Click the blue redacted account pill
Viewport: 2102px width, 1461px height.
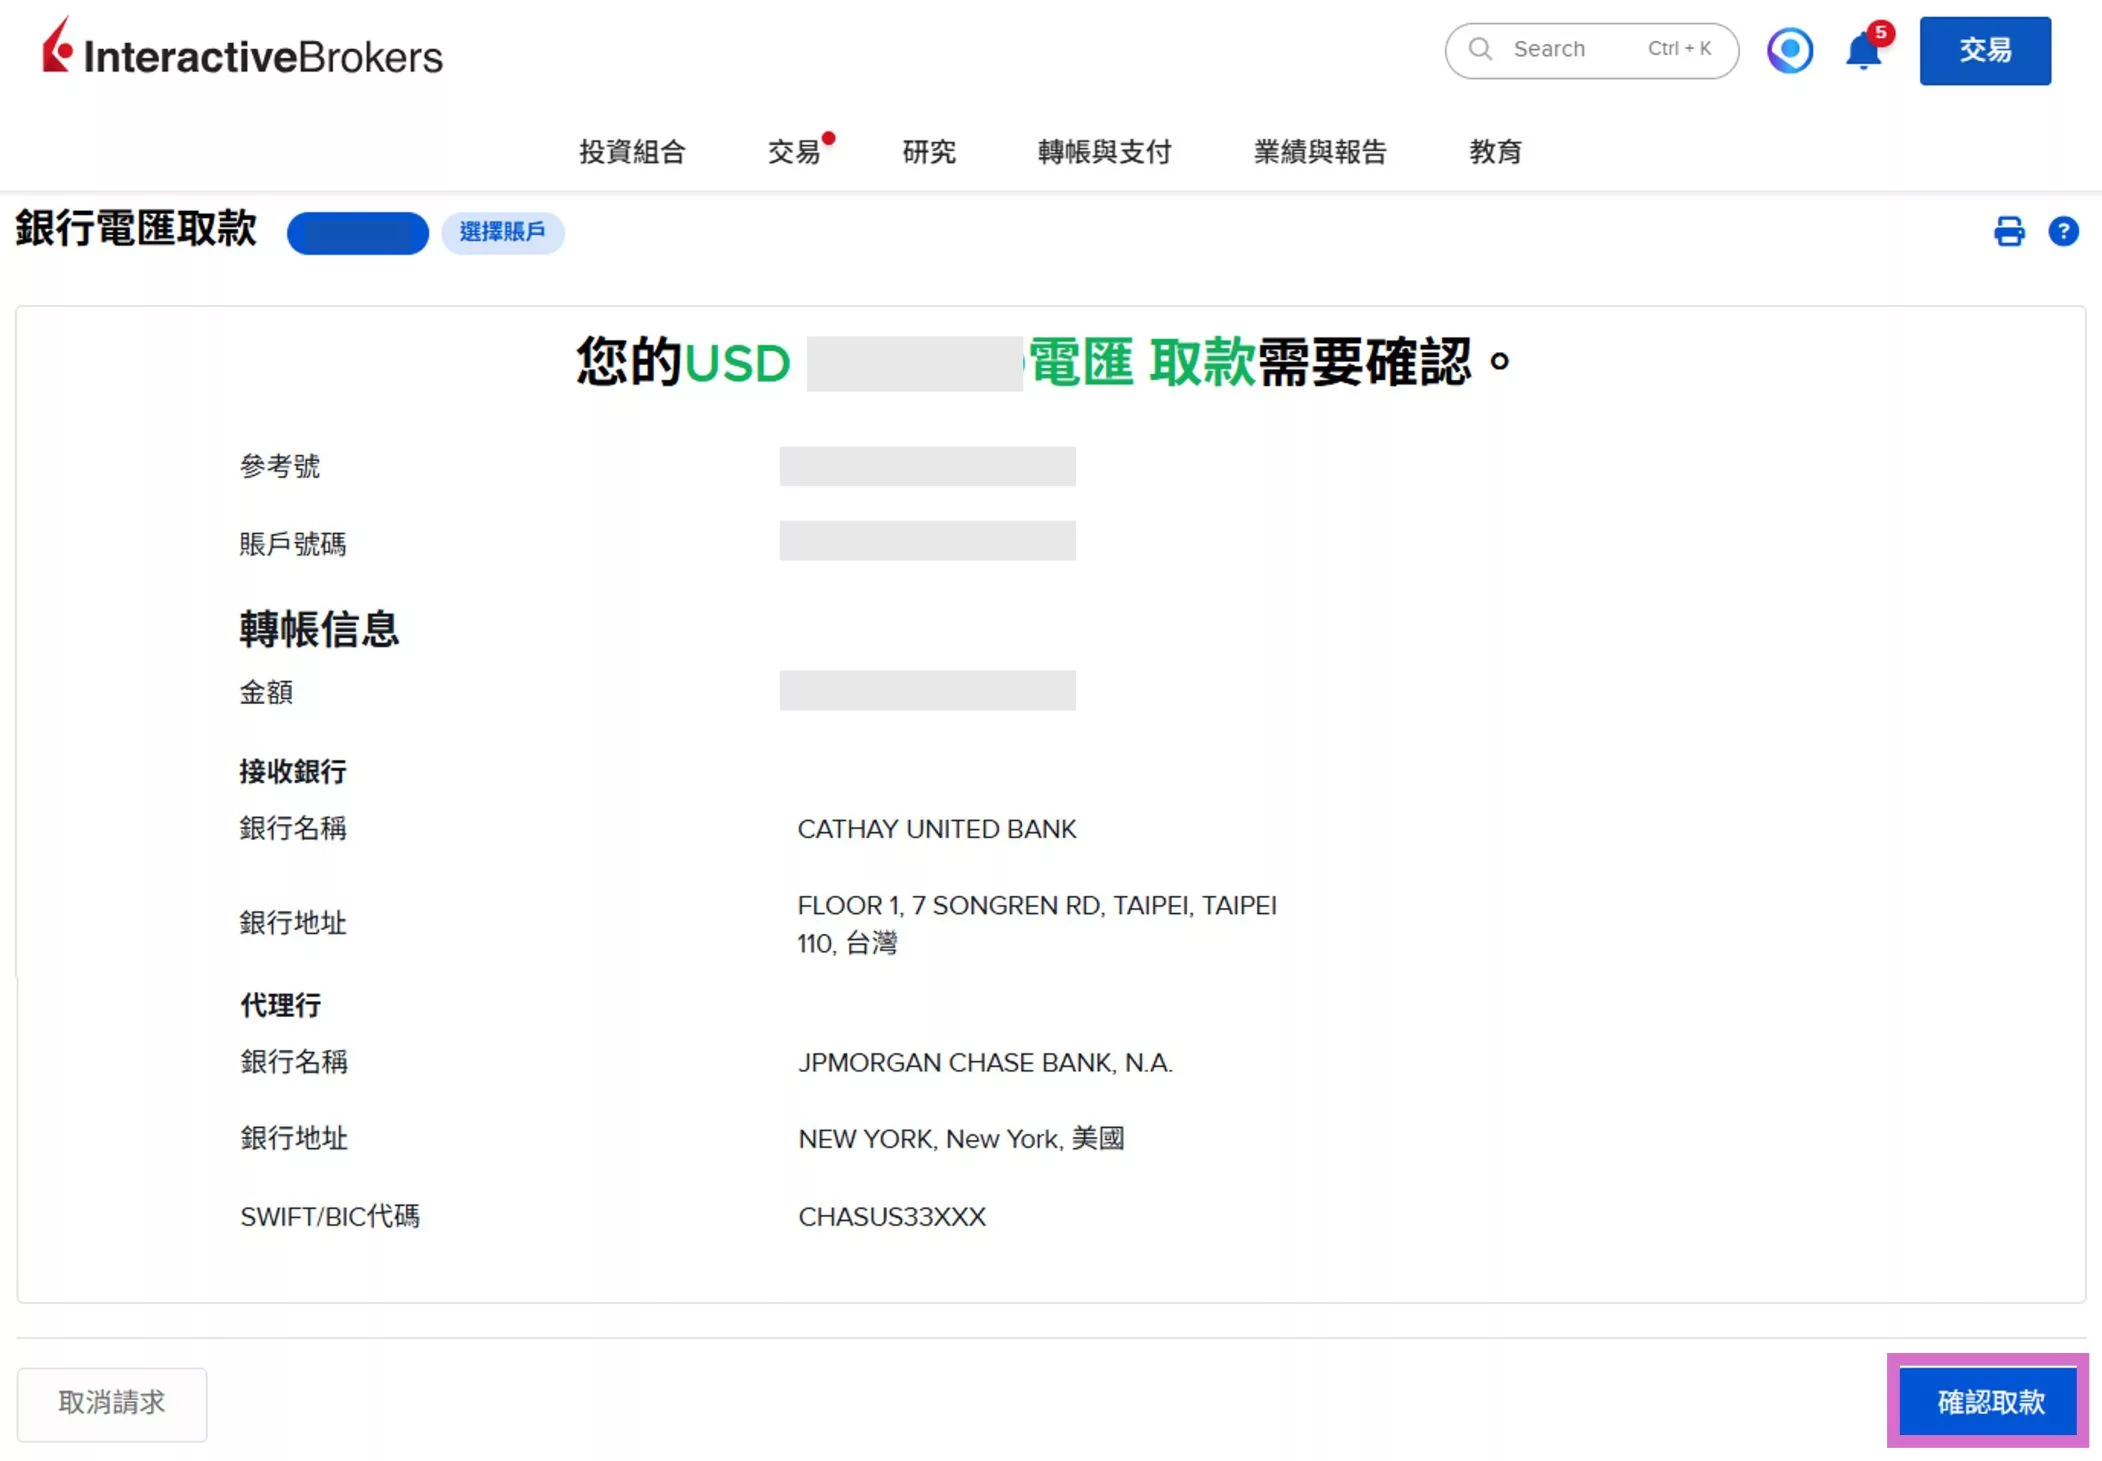358,233
